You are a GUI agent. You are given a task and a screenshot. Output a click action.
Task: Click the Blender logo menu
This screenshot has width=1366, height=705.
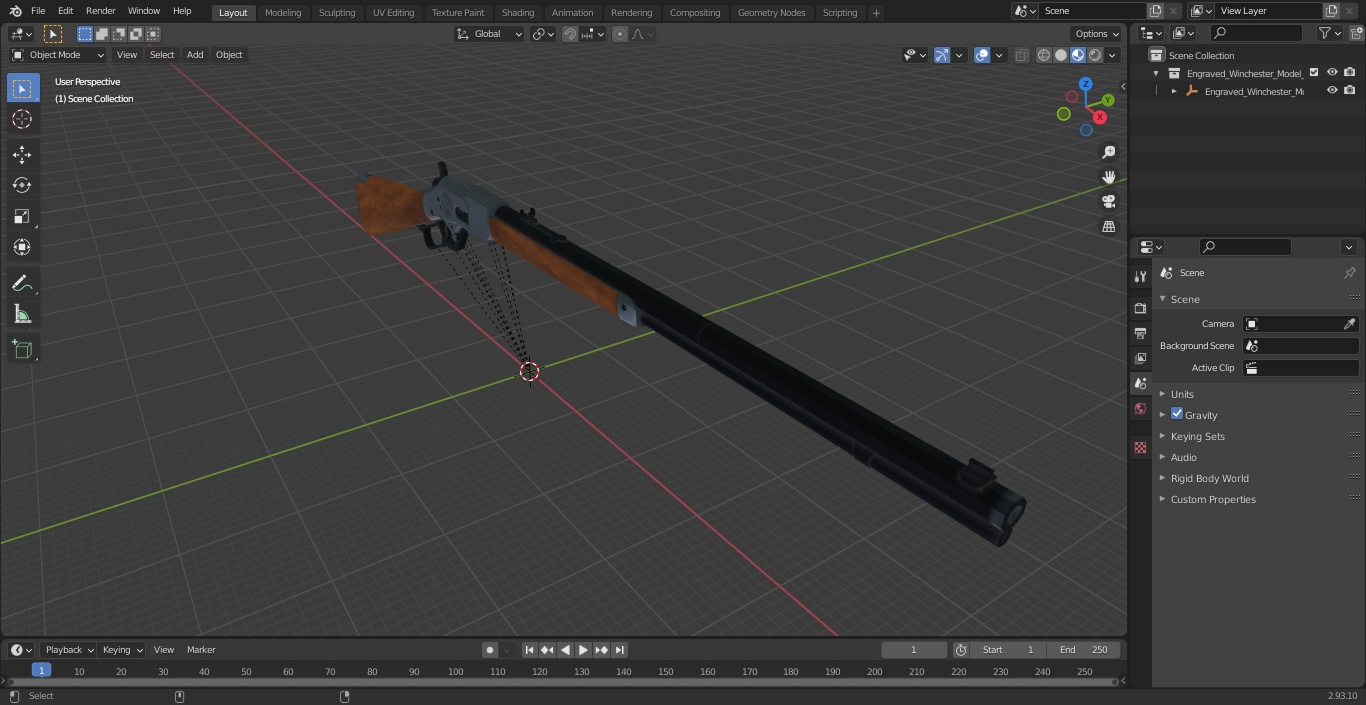(16, 11)
